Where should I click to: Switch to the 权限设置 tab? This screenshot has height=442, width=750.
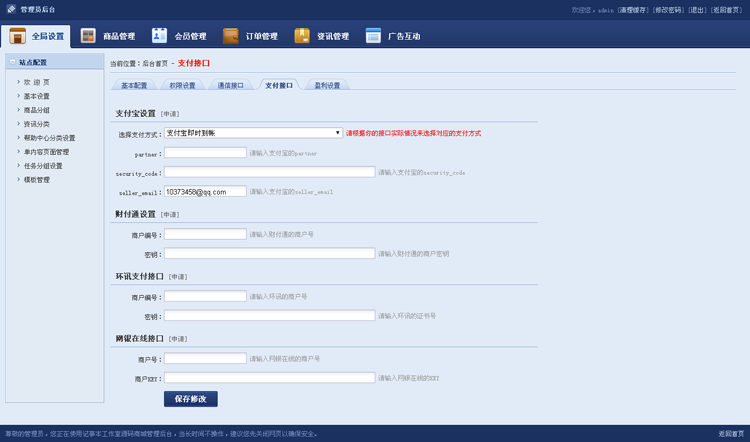[x=182, y=85]
